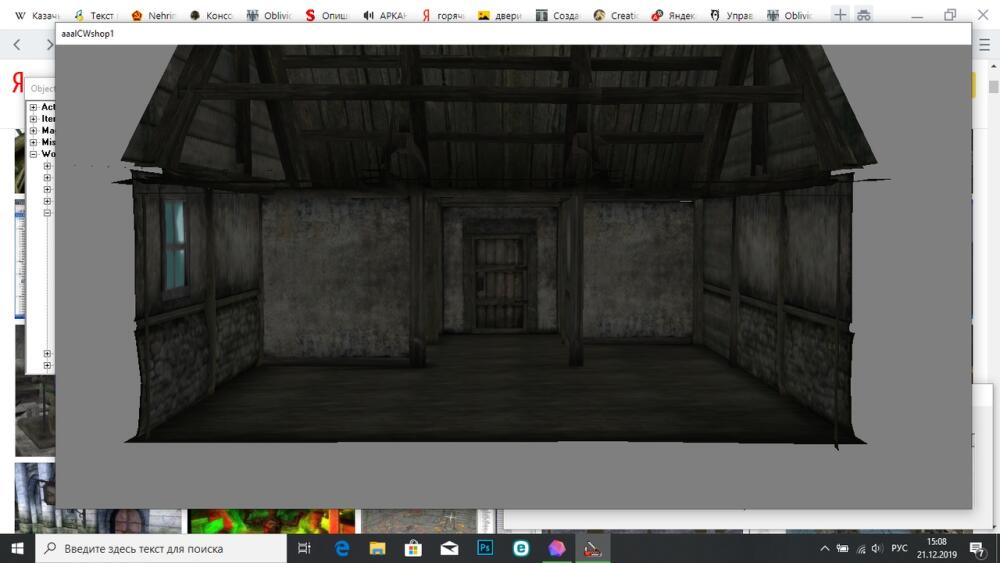This screenshot has height=563, width=1000.
Task: Open the clock showing 15:08
Action: (938, 548)
